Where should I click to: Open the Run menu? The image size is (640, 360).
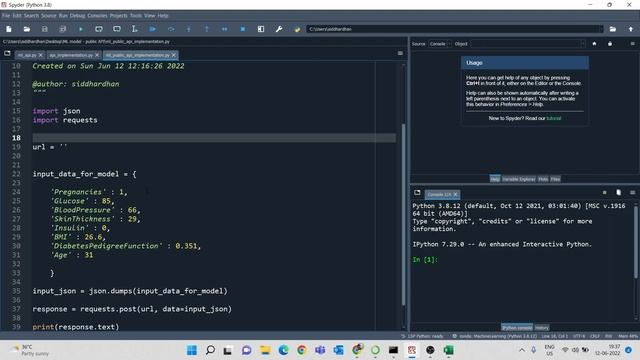(x=63, y=16)
